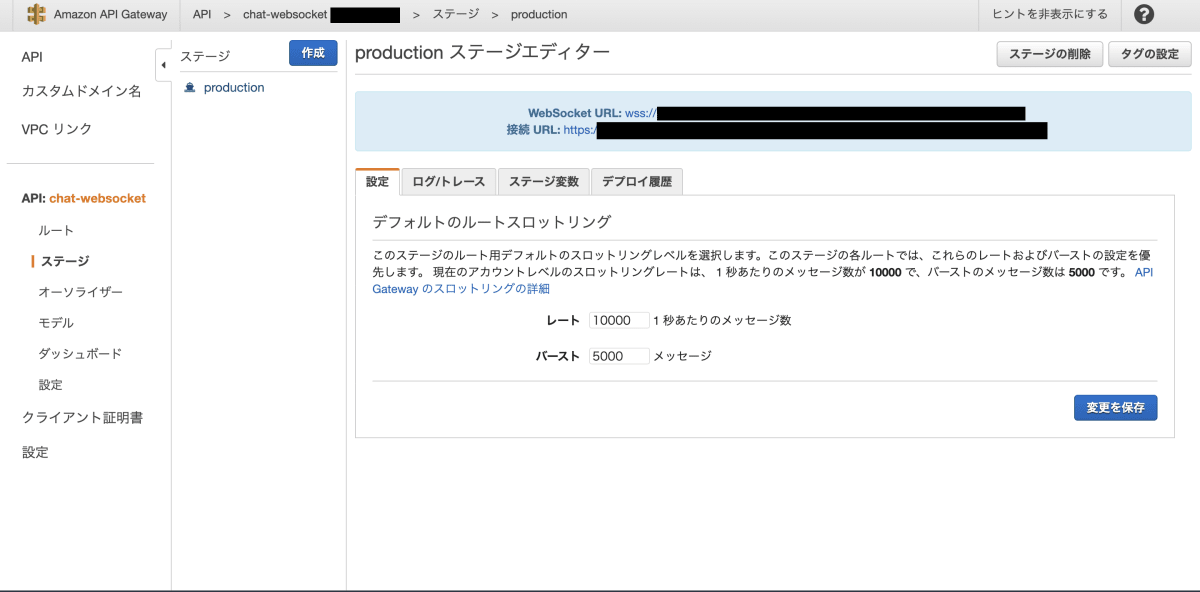The image size is (1200, 592).
Task: Click the WebSocket URL label text
Action: tap(575, 113)
